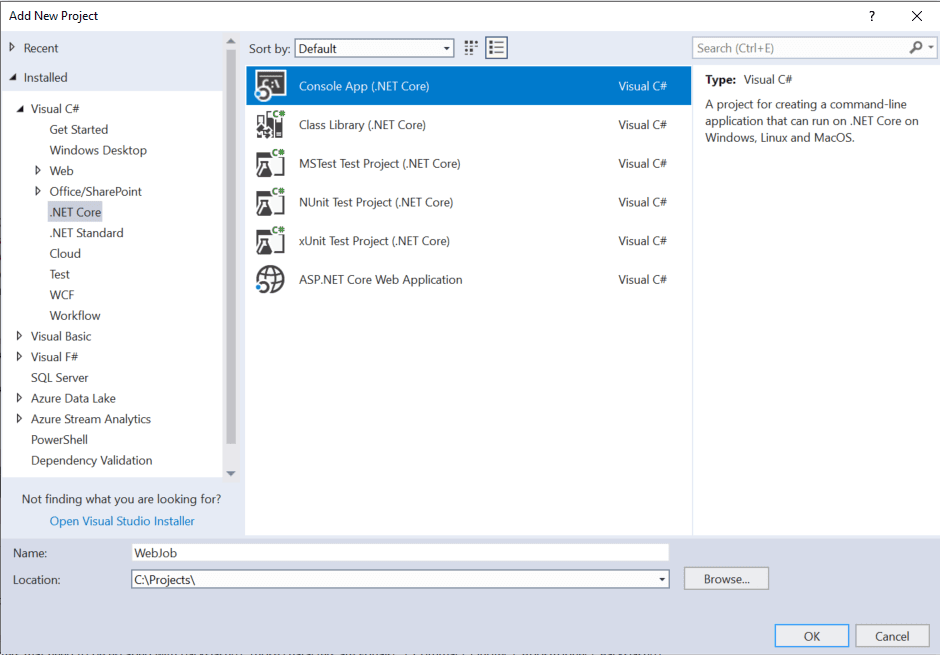Expand the Recent section
The height and width of the screenshot is (655, 940).
[12, 47]
